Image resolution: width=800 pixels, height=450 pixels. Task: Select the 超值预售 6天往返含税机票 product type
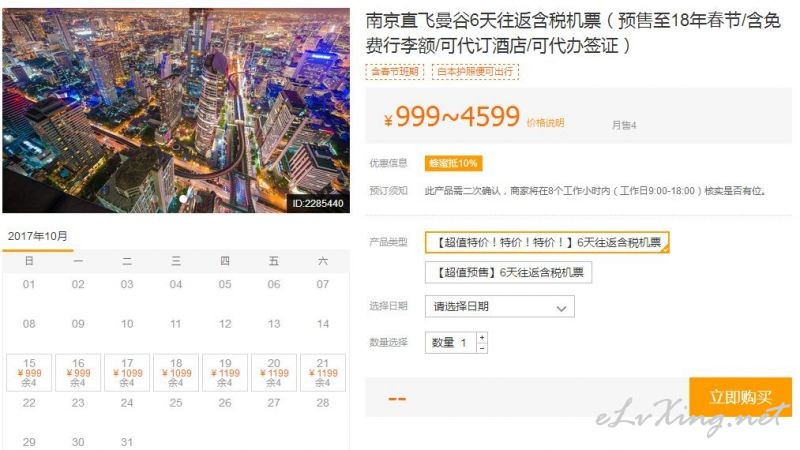pyautogui.click(x=508, y=272)
